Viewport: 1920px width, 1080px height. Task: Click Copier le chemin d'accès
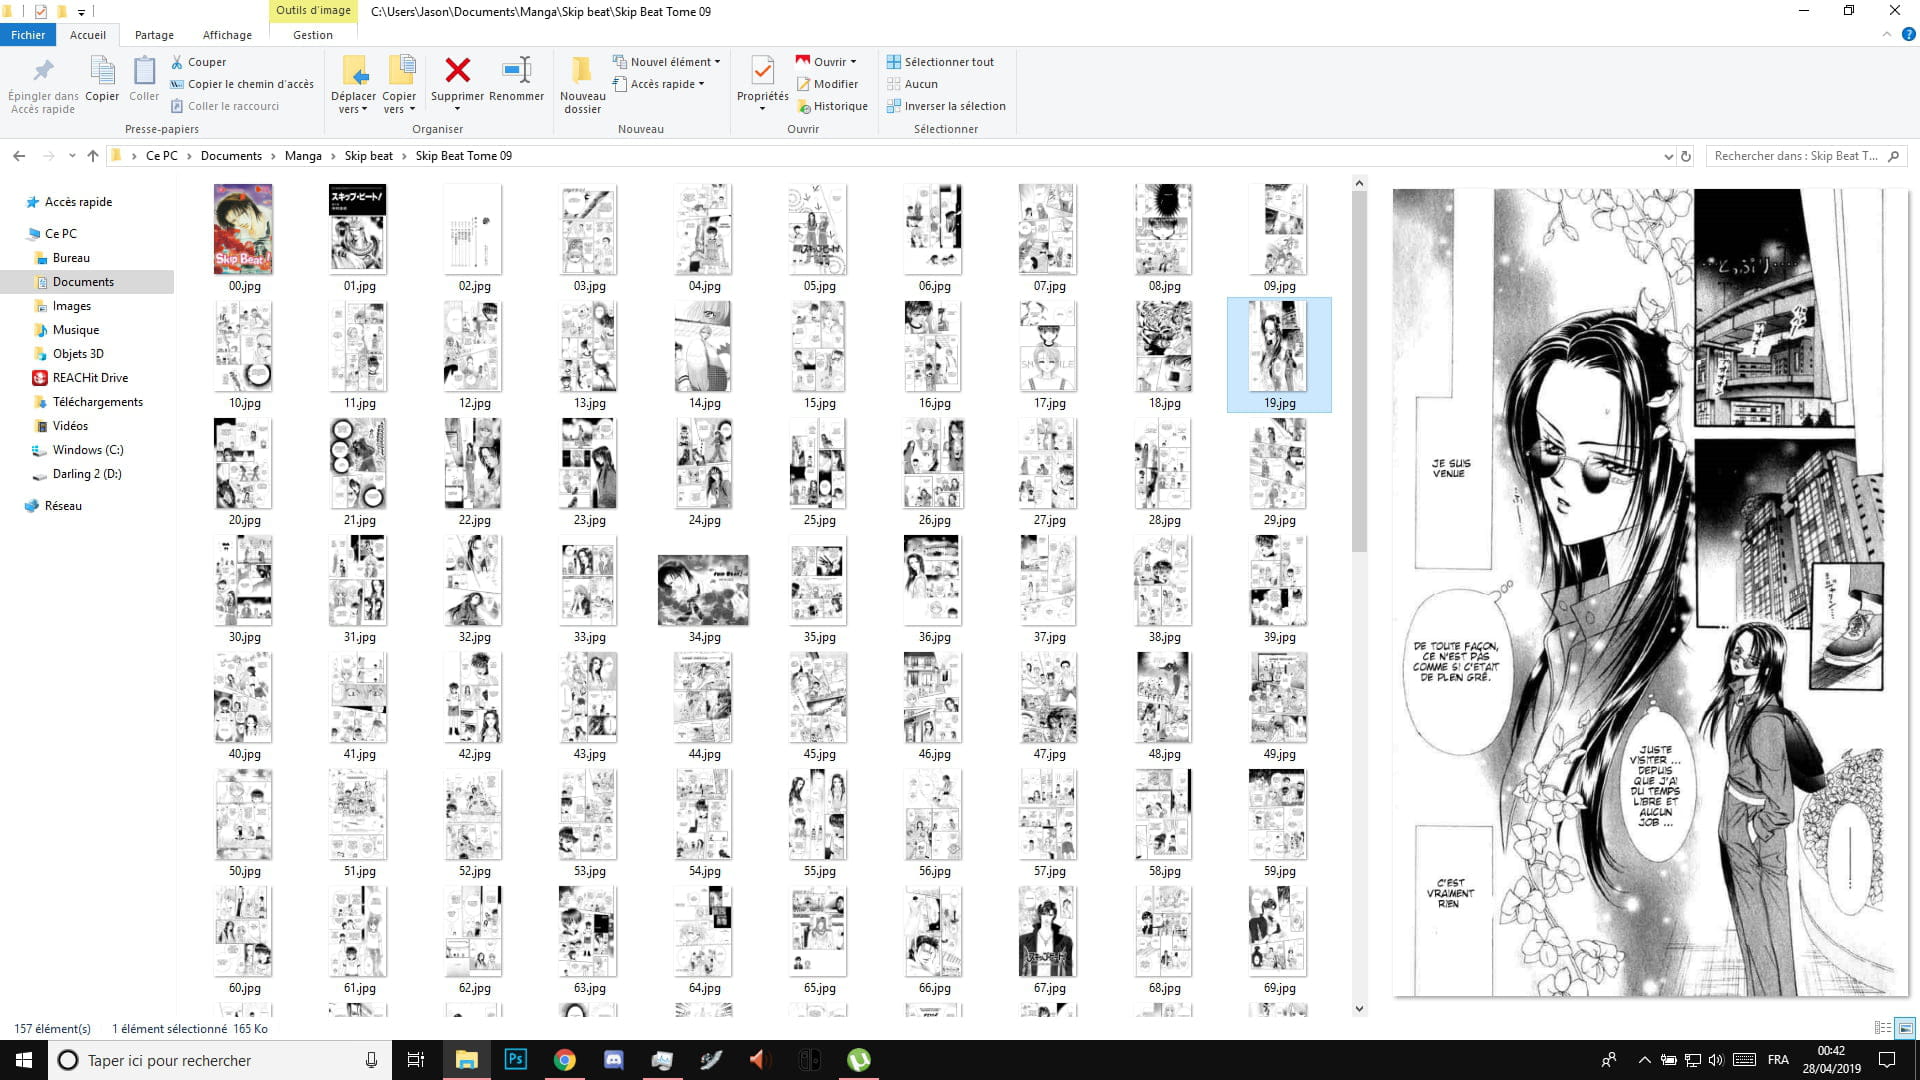242,84
